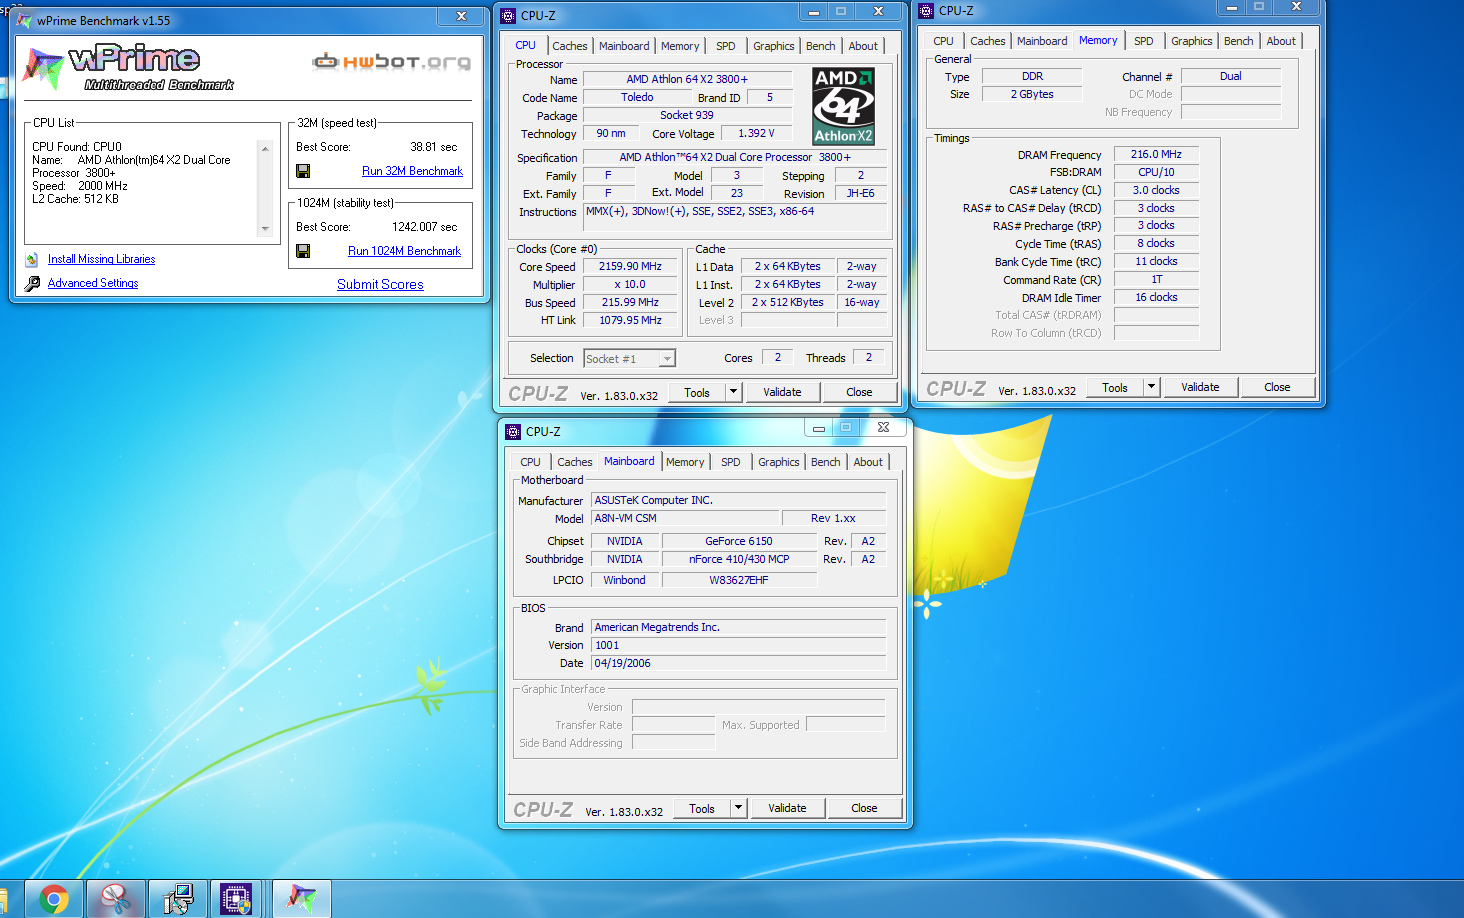Click Validate in CPU-Z Memory window
Viewport: 1464px width, 918px height.
coord(1200,387)
